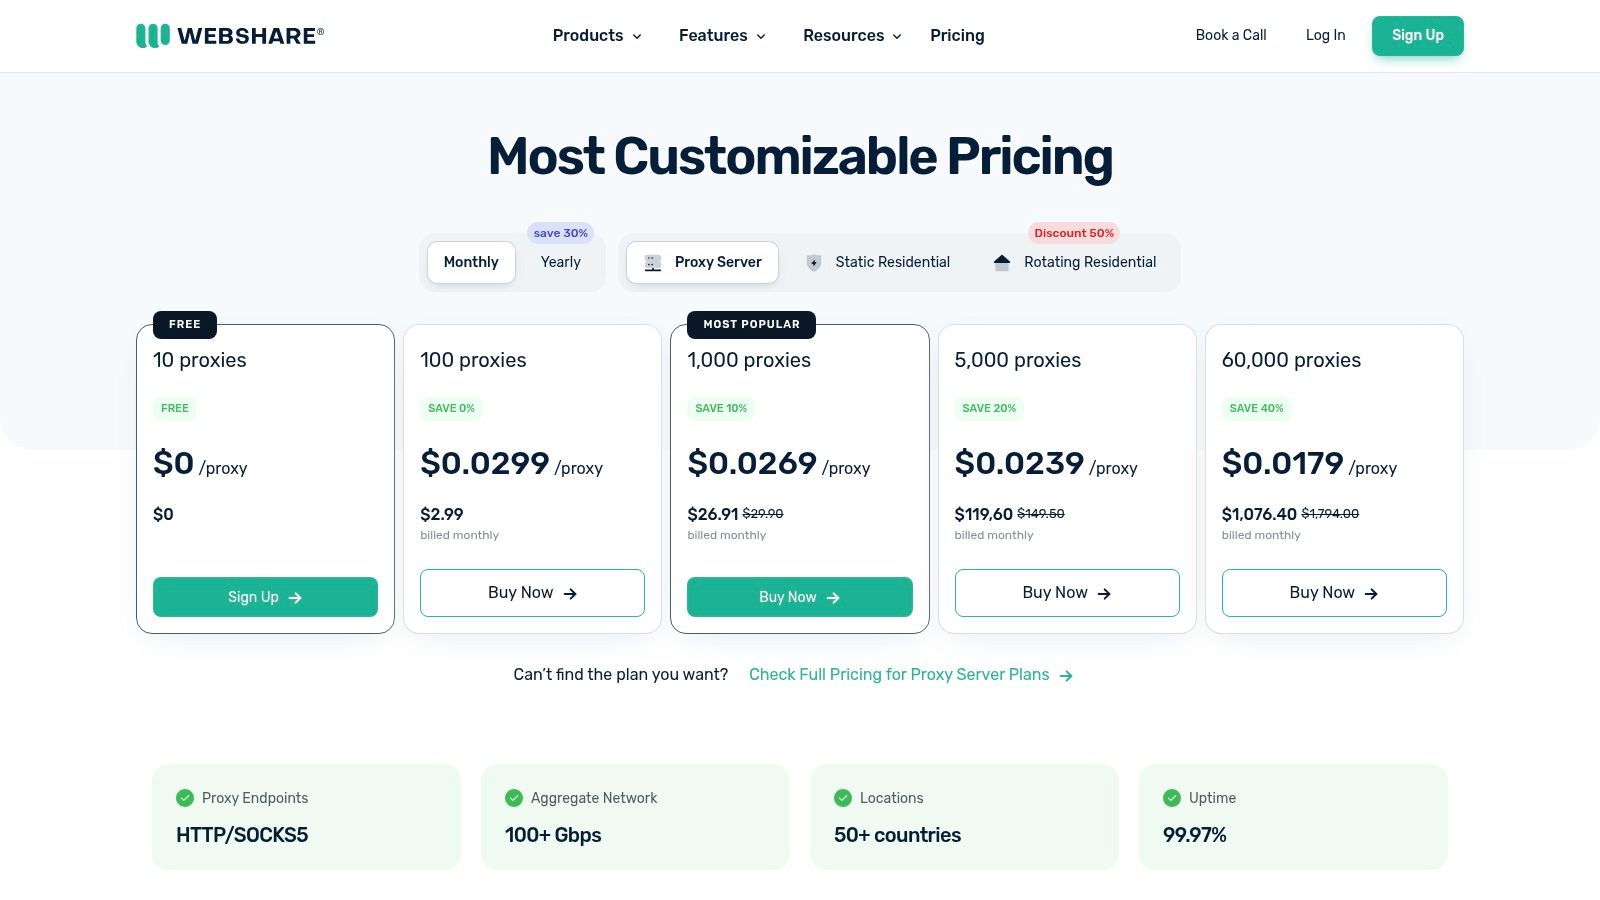Click the Webshare logo icon
Image resolution: width=1600 pixels, height=900 pixels.
coord(152,36)
